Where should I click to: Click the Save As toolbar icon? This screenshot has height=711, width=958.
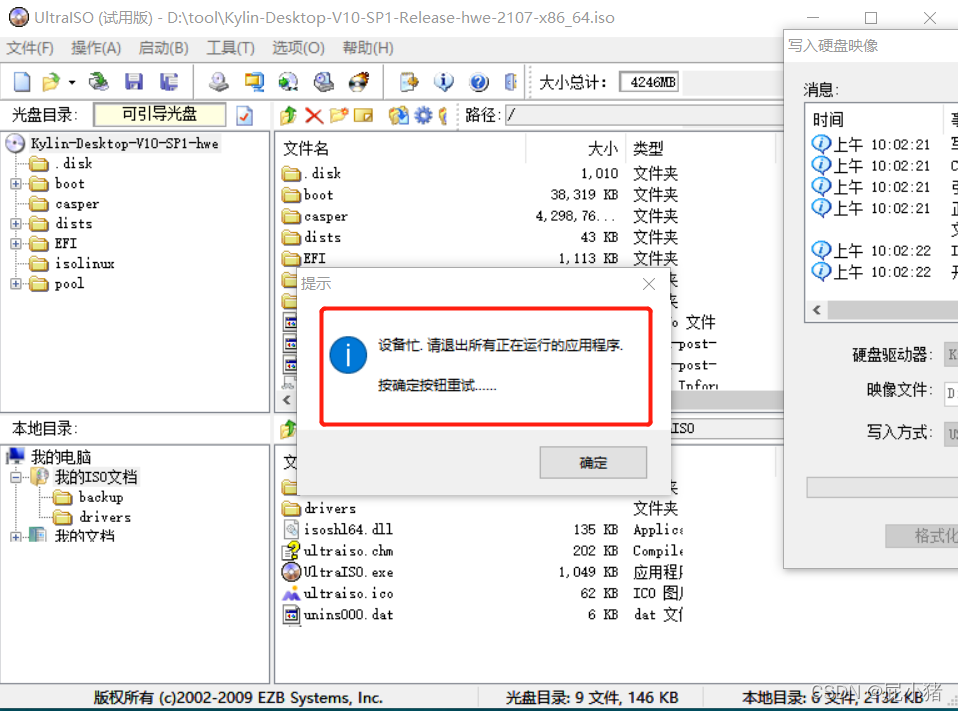pos(169,82)
